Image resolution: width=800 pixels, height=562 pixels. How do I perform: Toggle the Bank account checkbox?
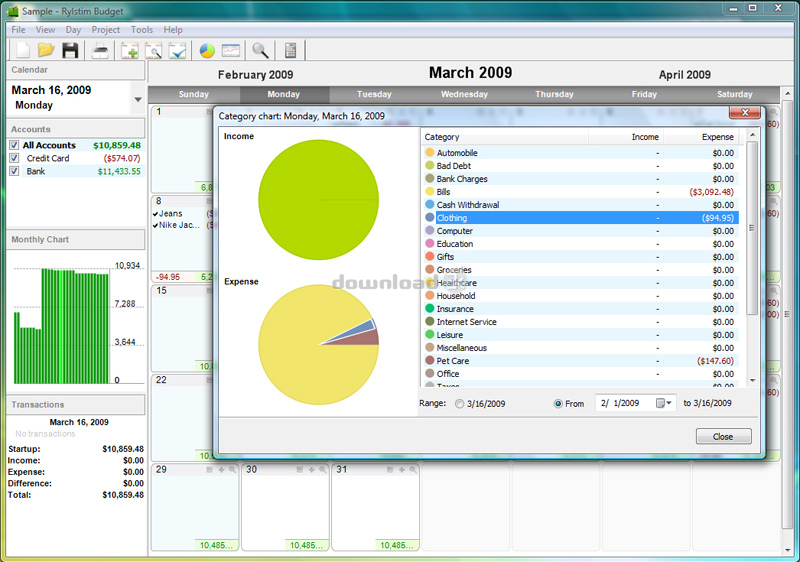(14, 171)
